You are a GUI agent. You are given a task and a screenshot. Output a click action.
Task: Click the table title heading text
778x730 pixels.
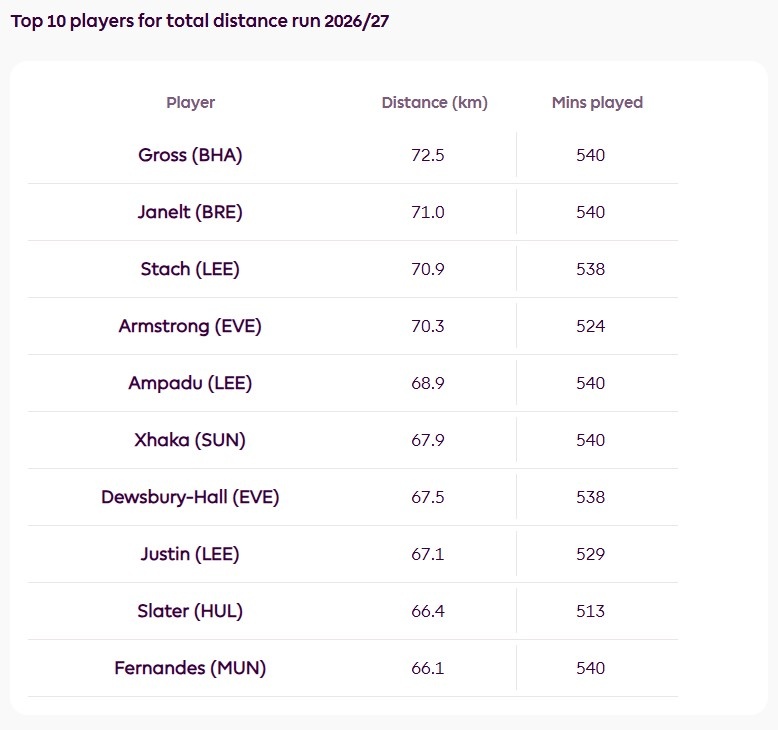200,21
